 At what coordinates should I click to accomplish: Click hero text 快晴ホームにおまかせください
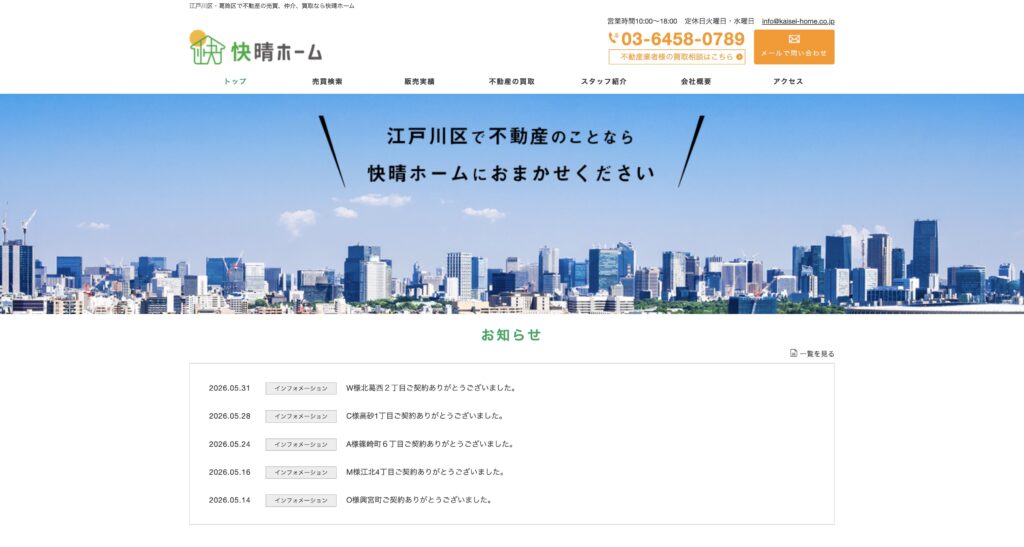coord(511,174)
